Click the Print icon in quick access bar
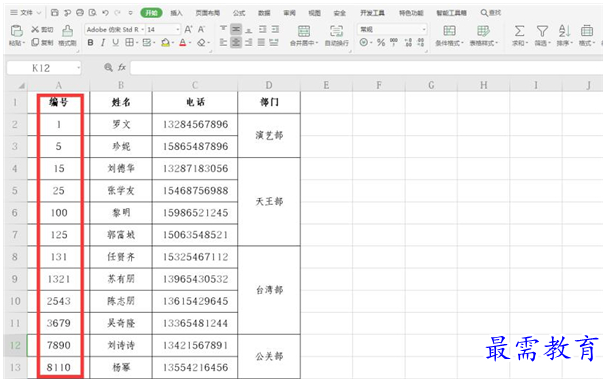607x380 pixels. click(x=80, y=13)
